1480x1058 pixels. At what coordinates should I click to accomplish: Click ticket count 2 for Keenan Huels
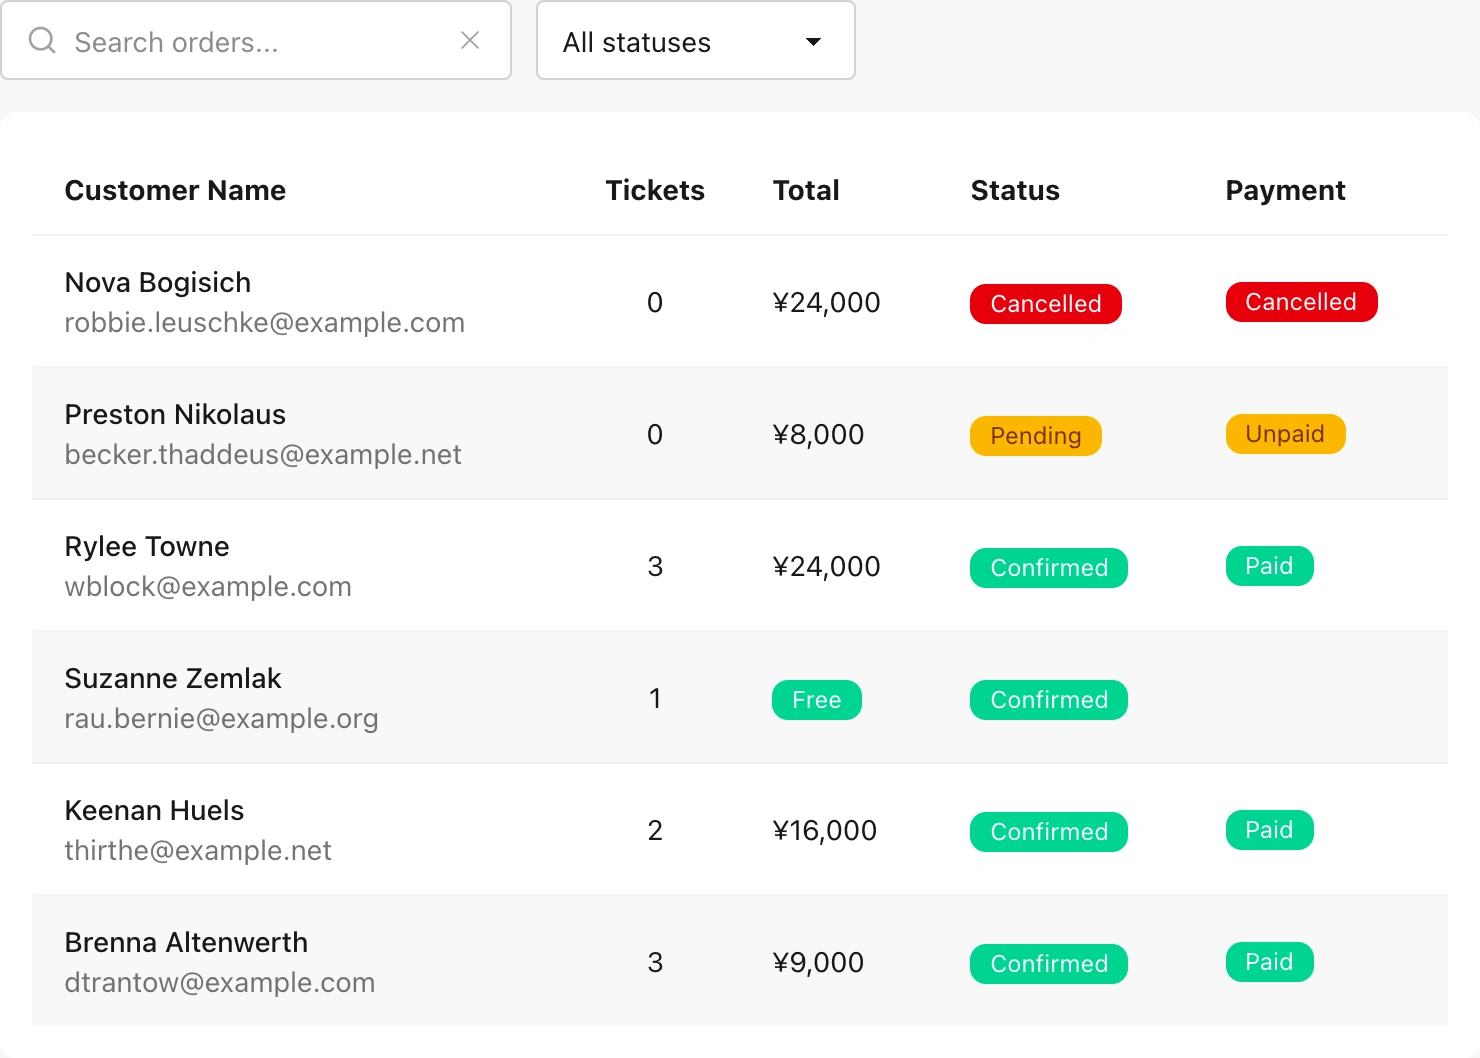[655, 830]
